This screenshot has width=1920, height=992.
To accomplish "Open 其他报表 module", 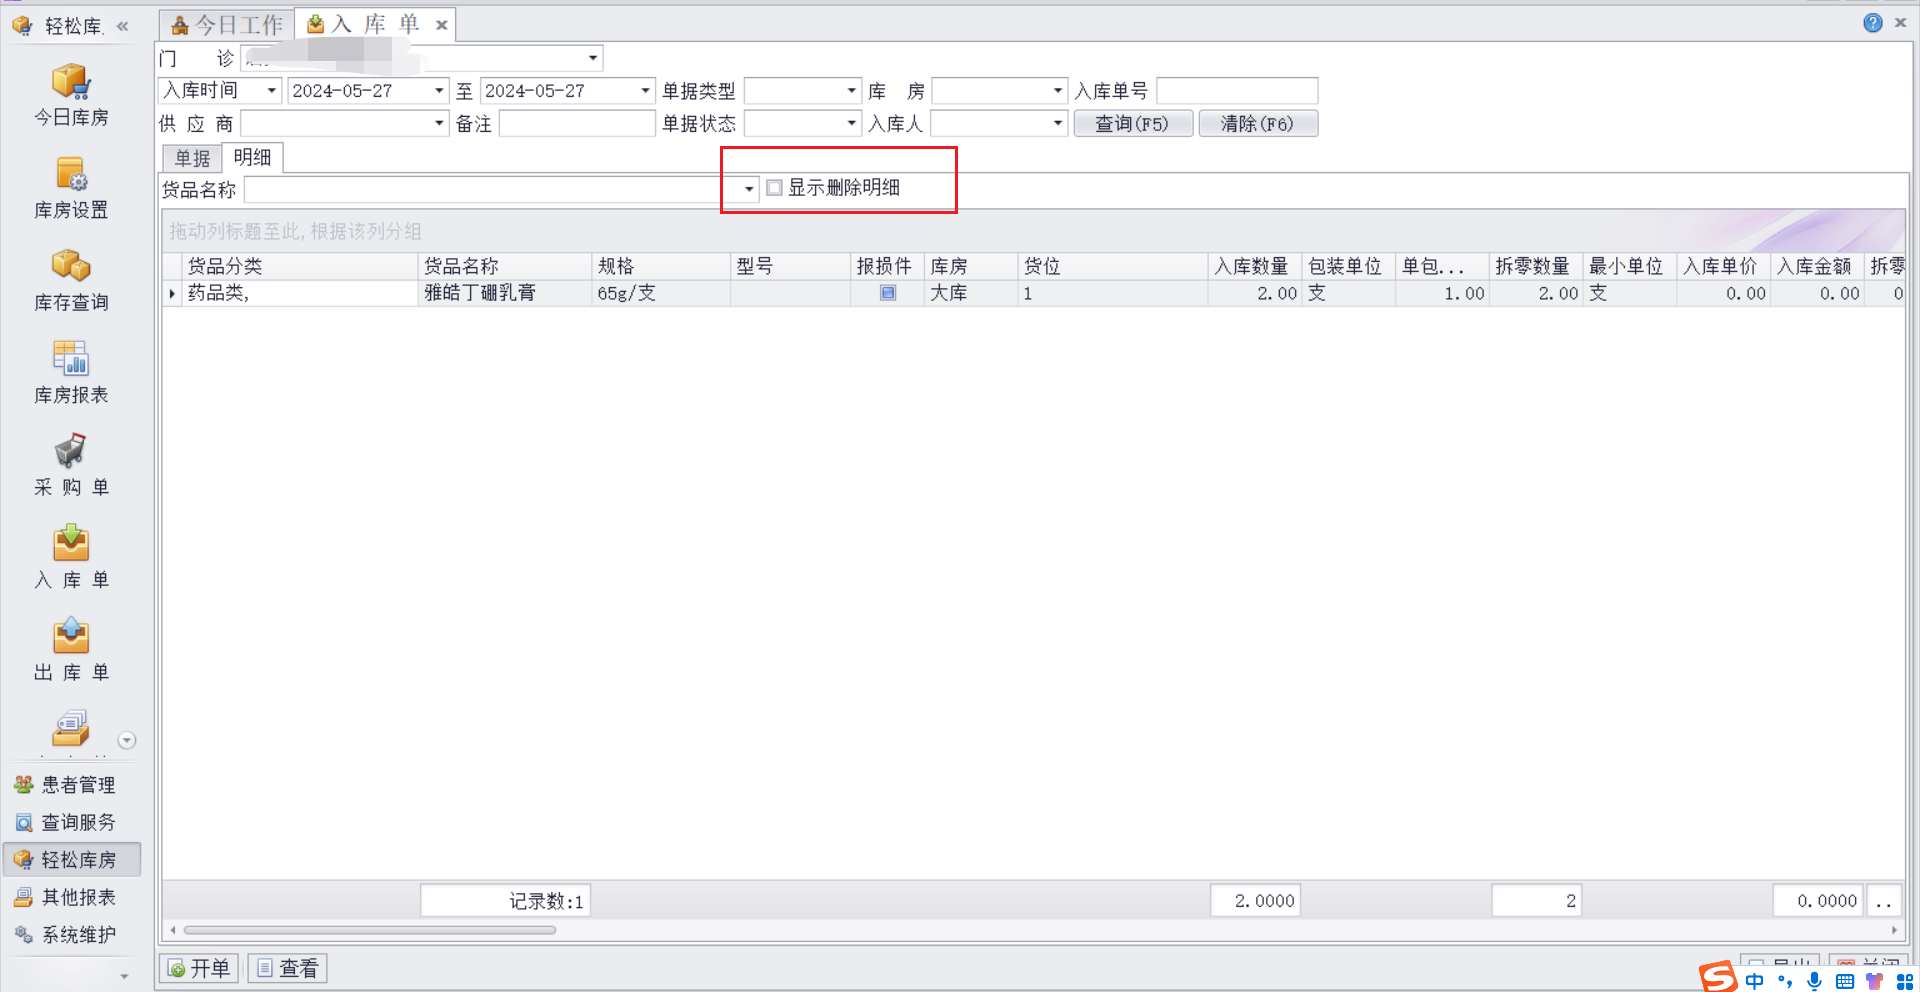I will tap(72, 897).
